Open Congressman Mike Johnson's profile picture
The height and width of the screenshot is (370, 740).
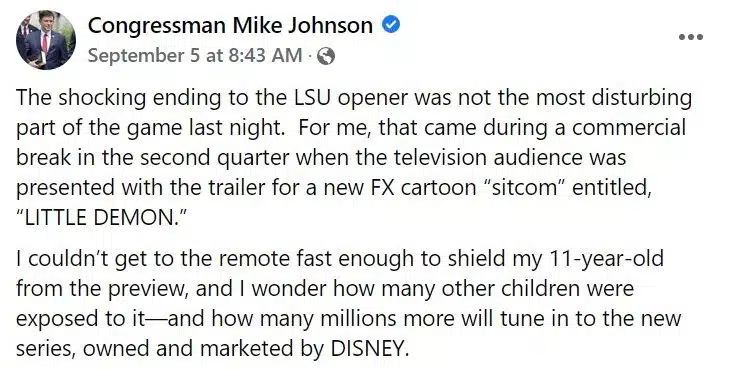pos(46,40)
